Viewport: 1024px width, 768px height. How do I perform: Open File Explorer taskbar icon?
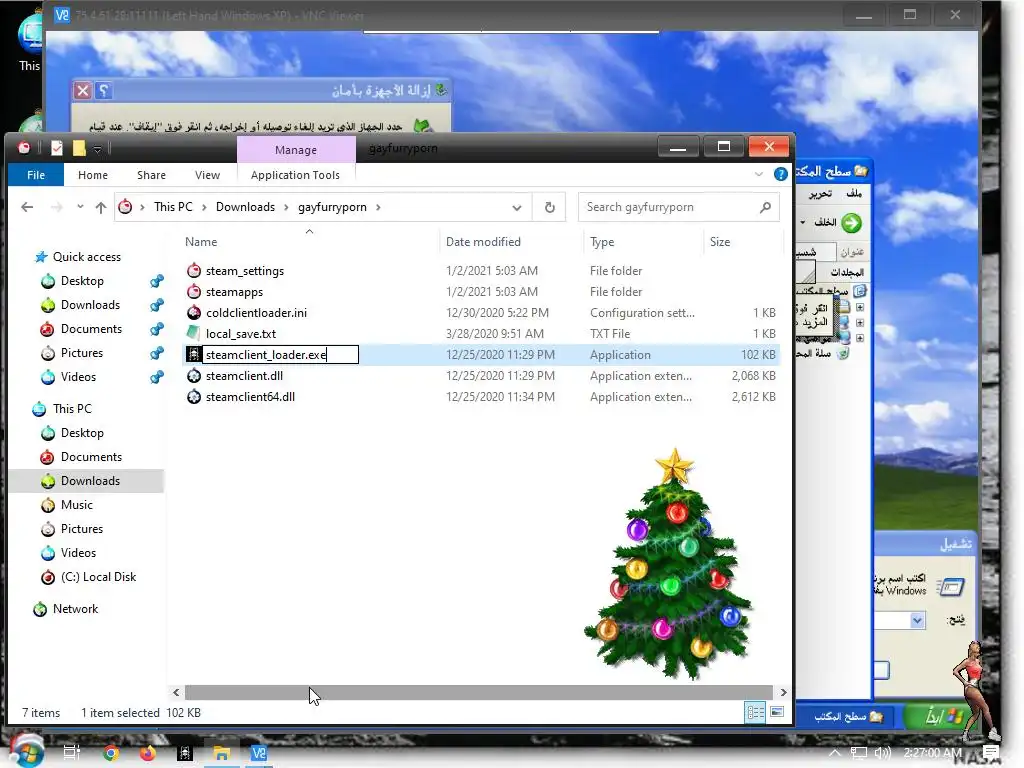(x=221, y=753)
